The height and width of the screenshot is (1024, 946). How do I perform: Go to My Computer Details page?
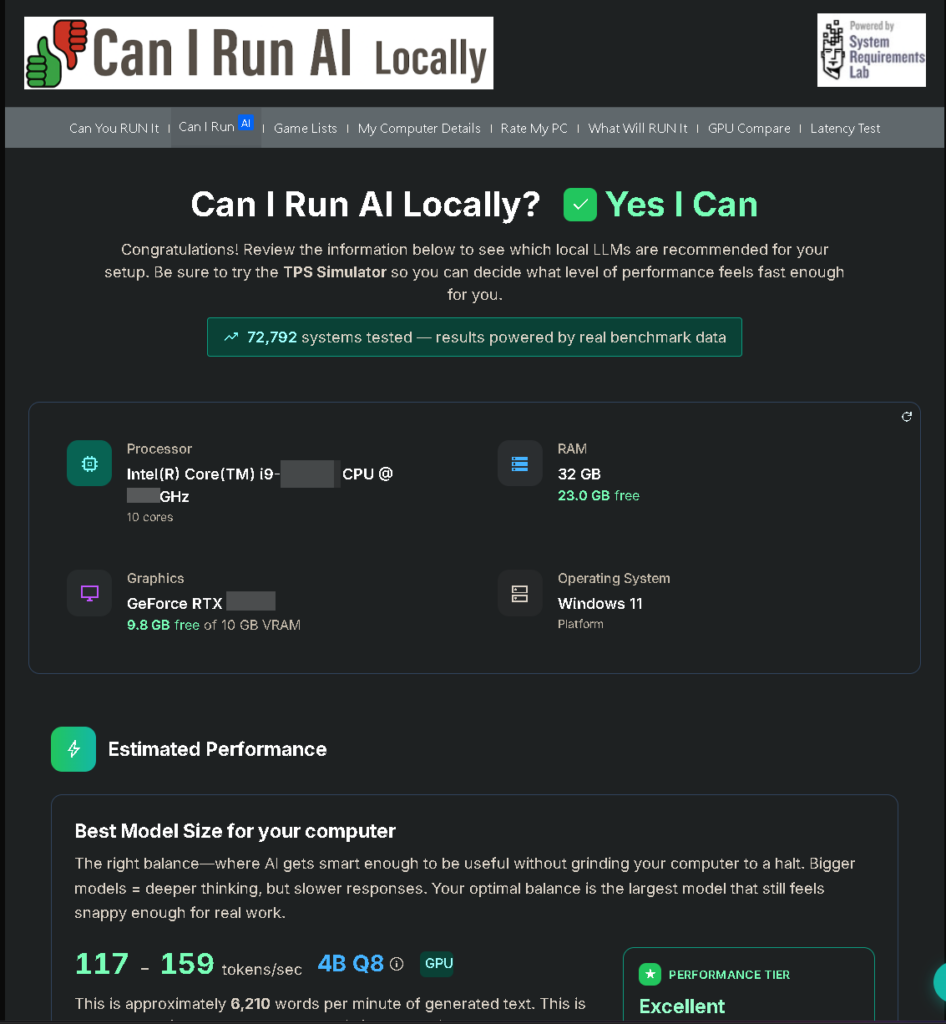coord(419,128)
